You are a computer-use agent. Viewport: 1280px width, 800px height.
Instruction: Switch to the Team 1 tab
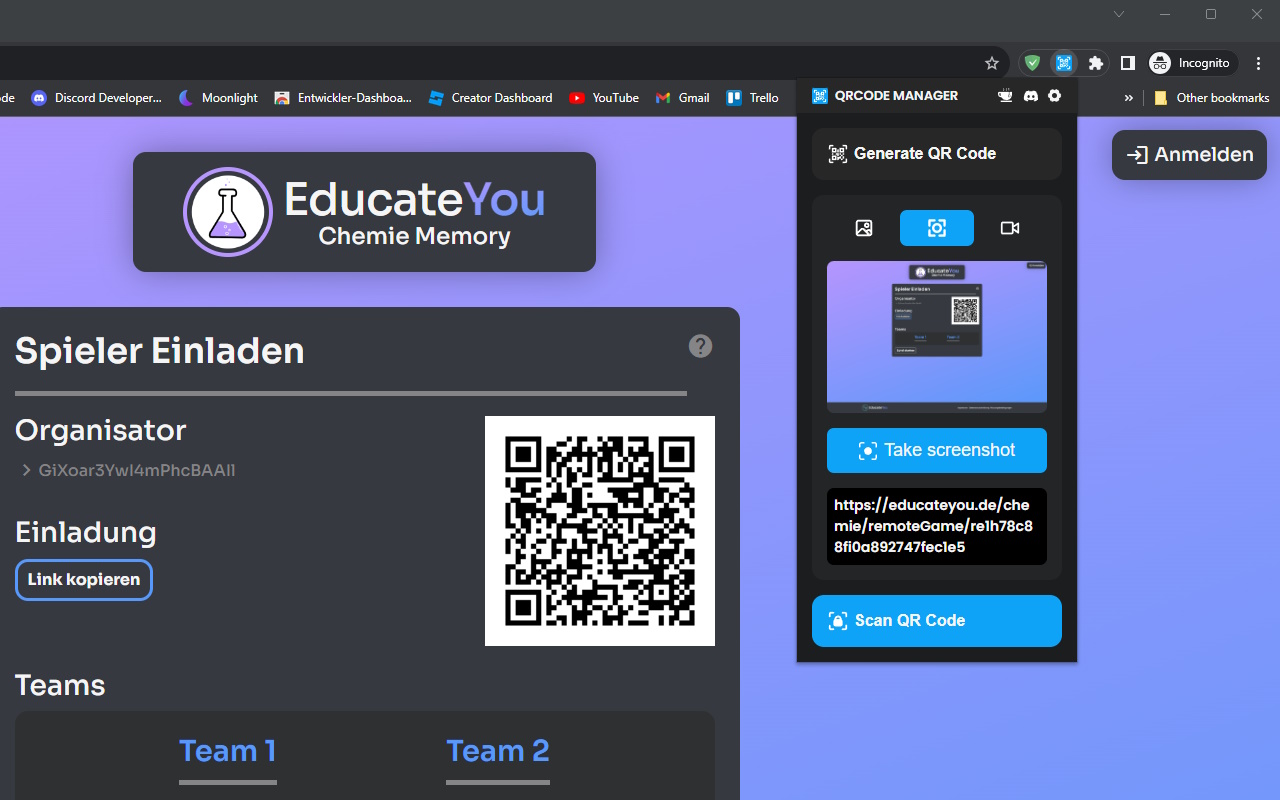228,750
